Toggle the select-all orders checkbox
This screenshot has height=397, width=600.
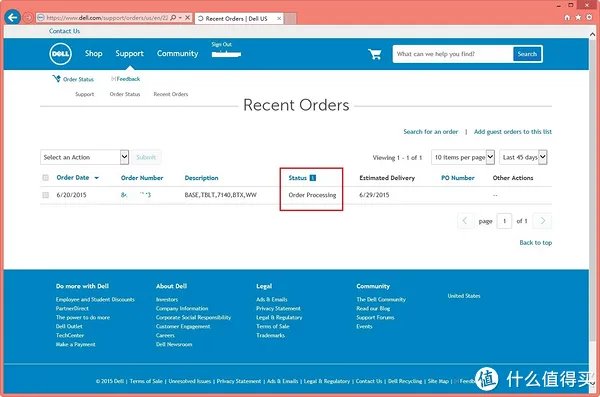click(x=46, y=178)
